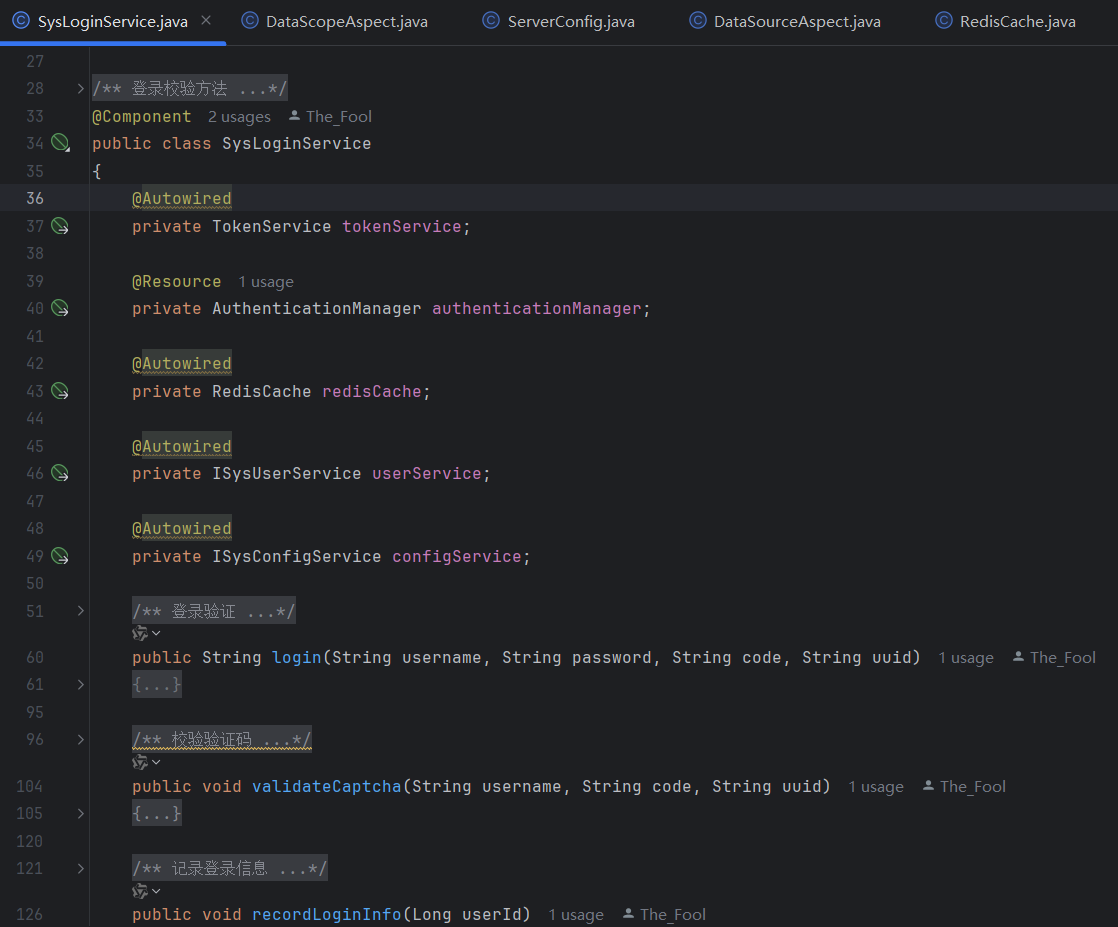Screen dimensions: 1118x927
Task: Open the dropdown arrow beside the validateCaptcha AI icon
Action: tap(156, 762)
